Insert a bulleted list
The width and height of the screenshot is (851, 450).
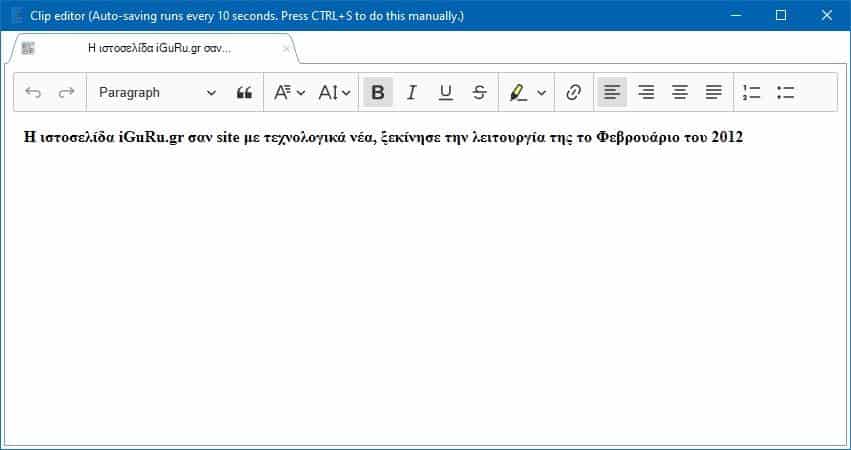[x=785, y=92]
